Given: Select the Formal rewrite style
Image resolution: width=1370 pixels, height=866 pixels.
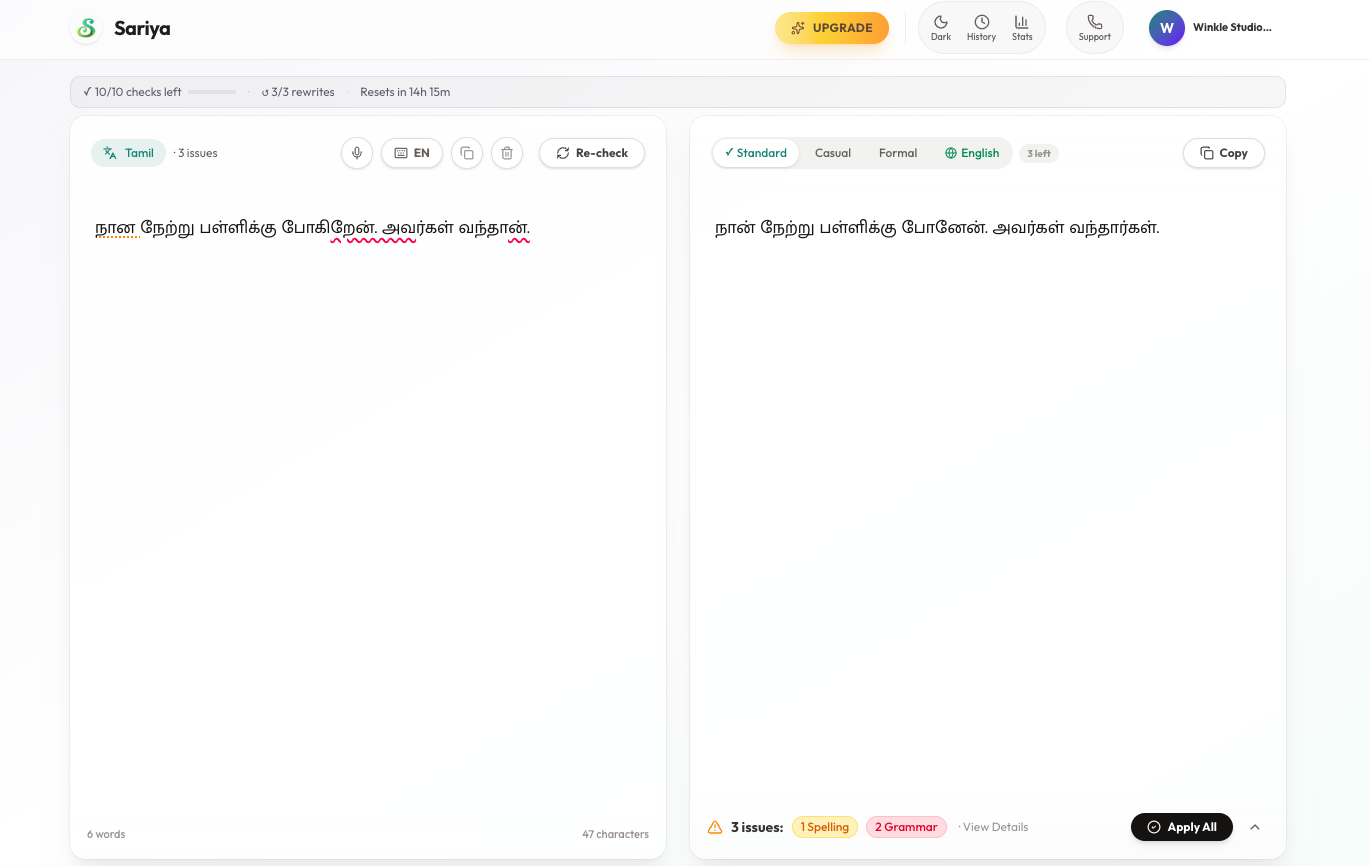Looking at the screenshot, I should (x=898, y=153).
